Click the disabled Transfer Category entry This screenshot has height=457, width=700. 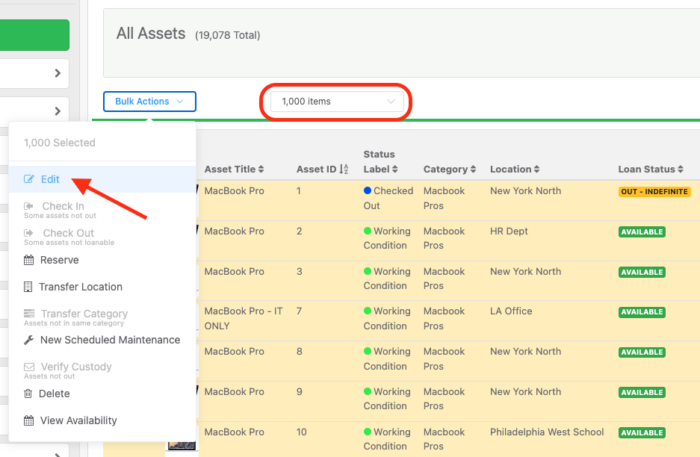click(102, 317)
